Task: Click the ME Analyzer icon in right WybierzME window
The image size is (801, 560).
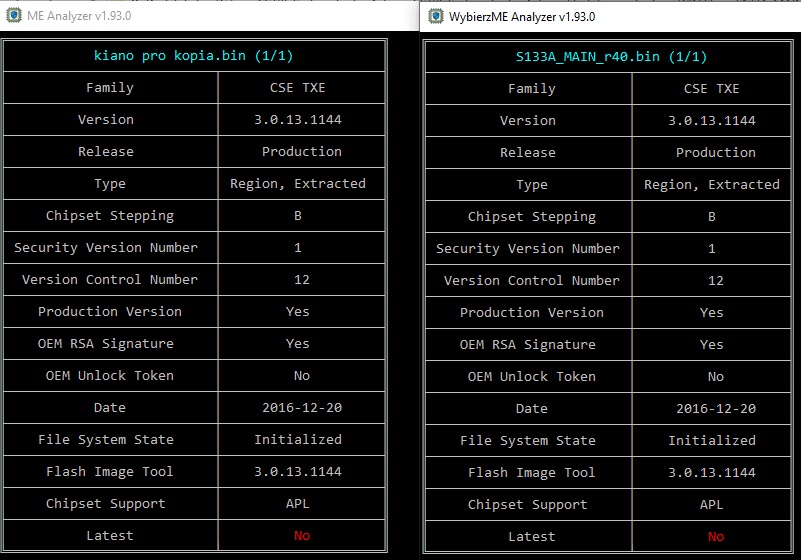Action: pos(436,16)
